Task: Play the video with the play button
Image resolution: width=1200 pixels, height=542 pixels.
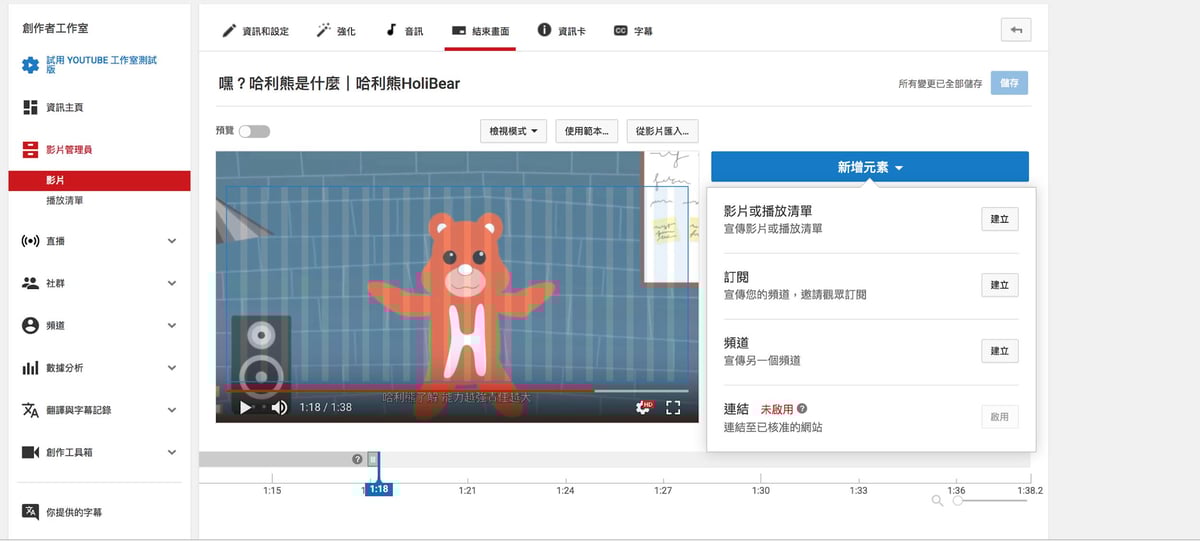Action: pos(245,407)
